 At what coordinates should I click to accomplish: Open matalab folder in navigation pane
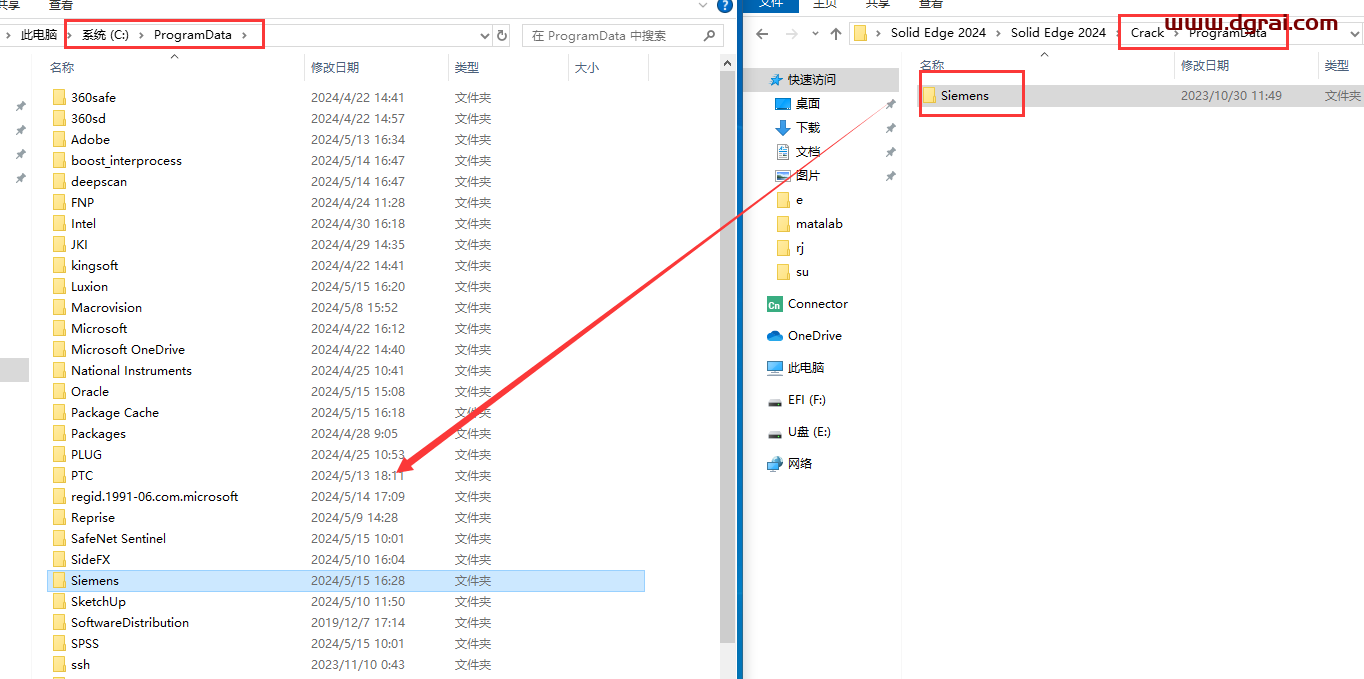(x=819, y=223)
